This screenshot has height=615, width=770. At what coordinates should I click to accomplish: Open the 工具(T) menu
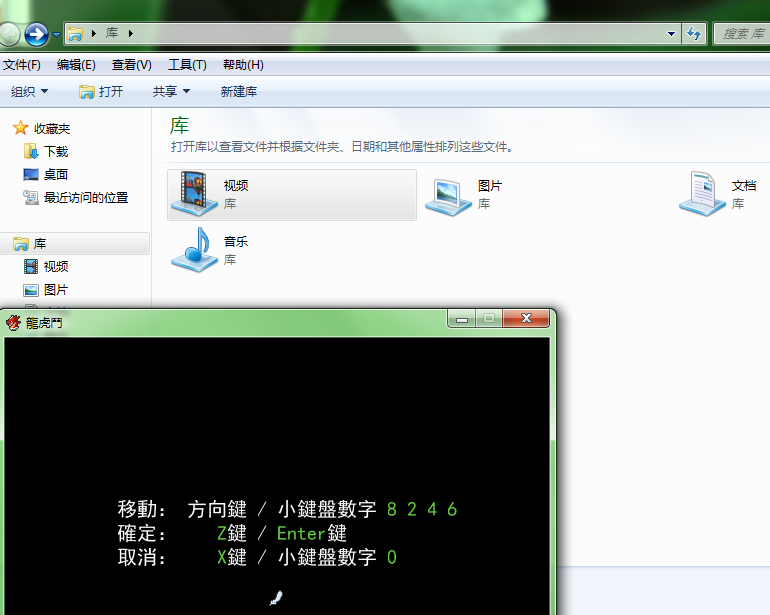tap(187, 65)
